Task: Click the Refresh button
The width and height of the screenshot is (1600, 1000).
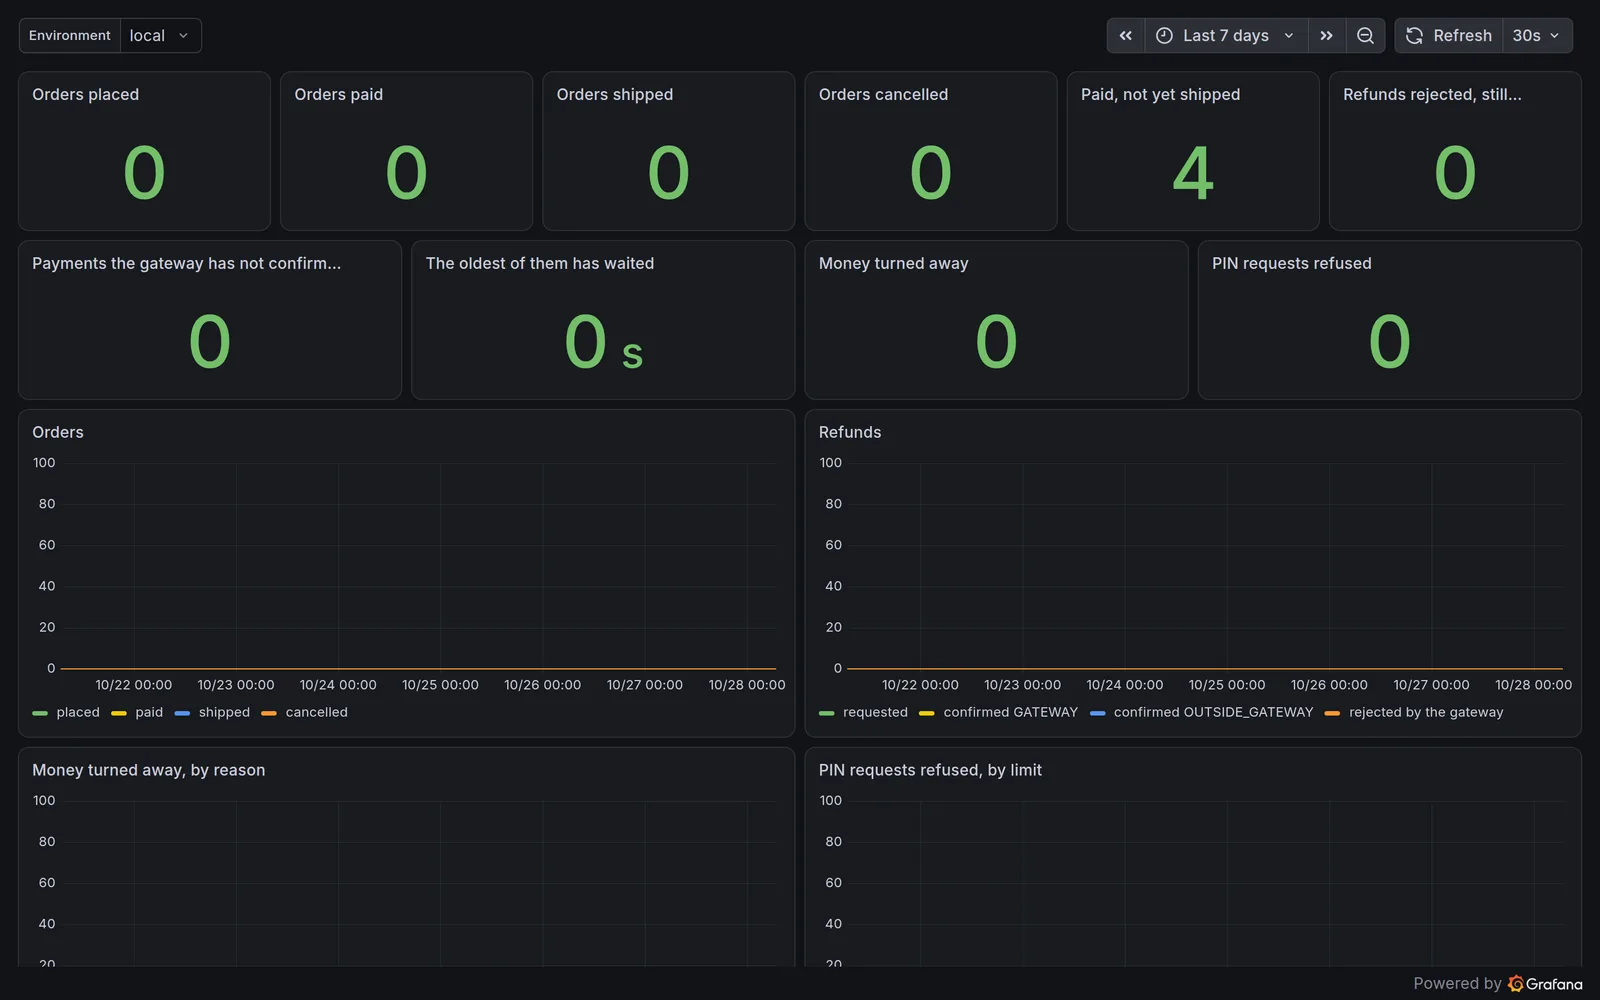Action: 1449,36
